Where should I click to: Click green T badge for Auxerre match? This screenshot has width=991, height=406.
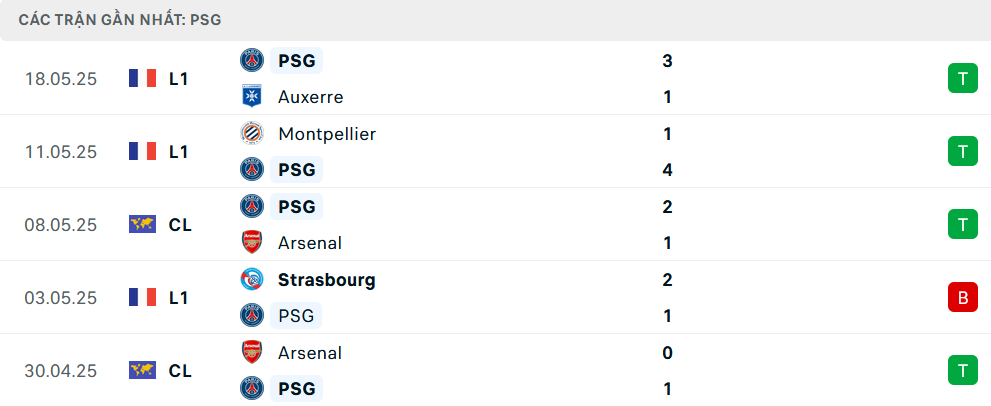point(963,78)
